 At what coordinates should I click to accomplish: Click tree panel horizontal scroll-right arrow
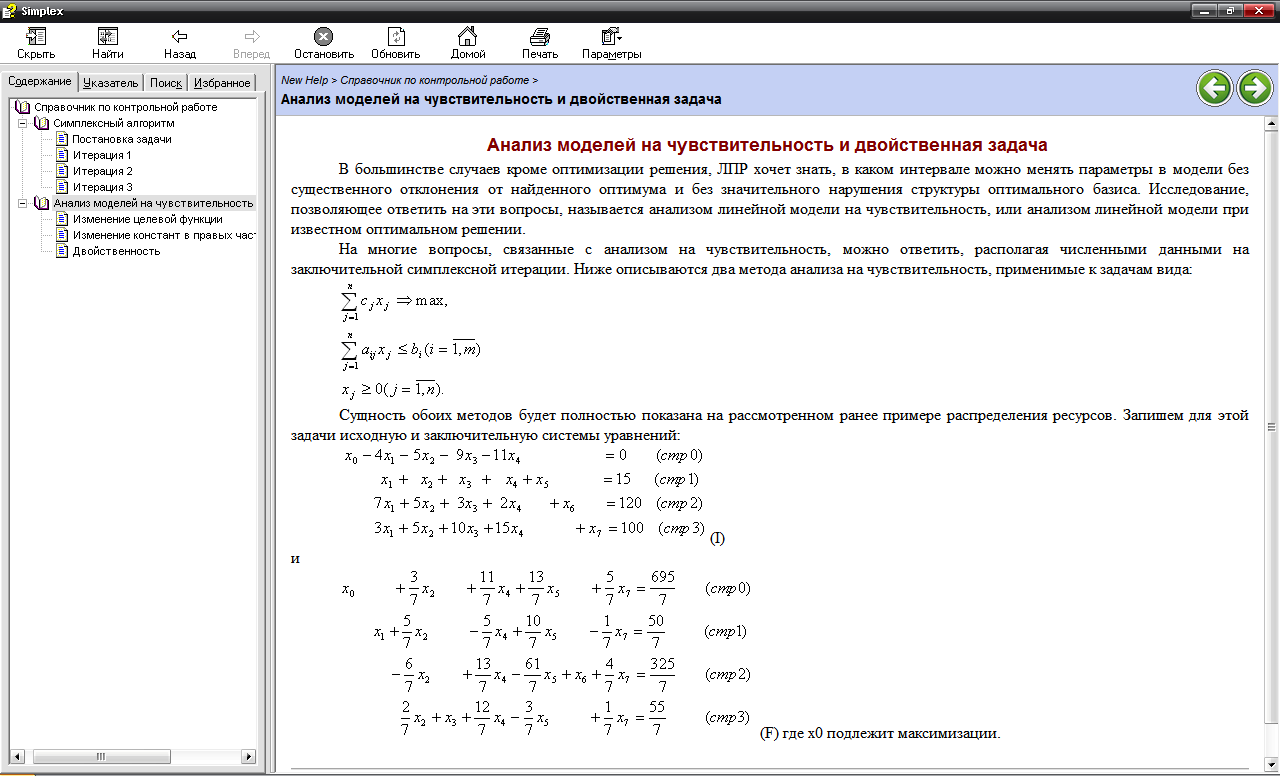pos(249,757)
